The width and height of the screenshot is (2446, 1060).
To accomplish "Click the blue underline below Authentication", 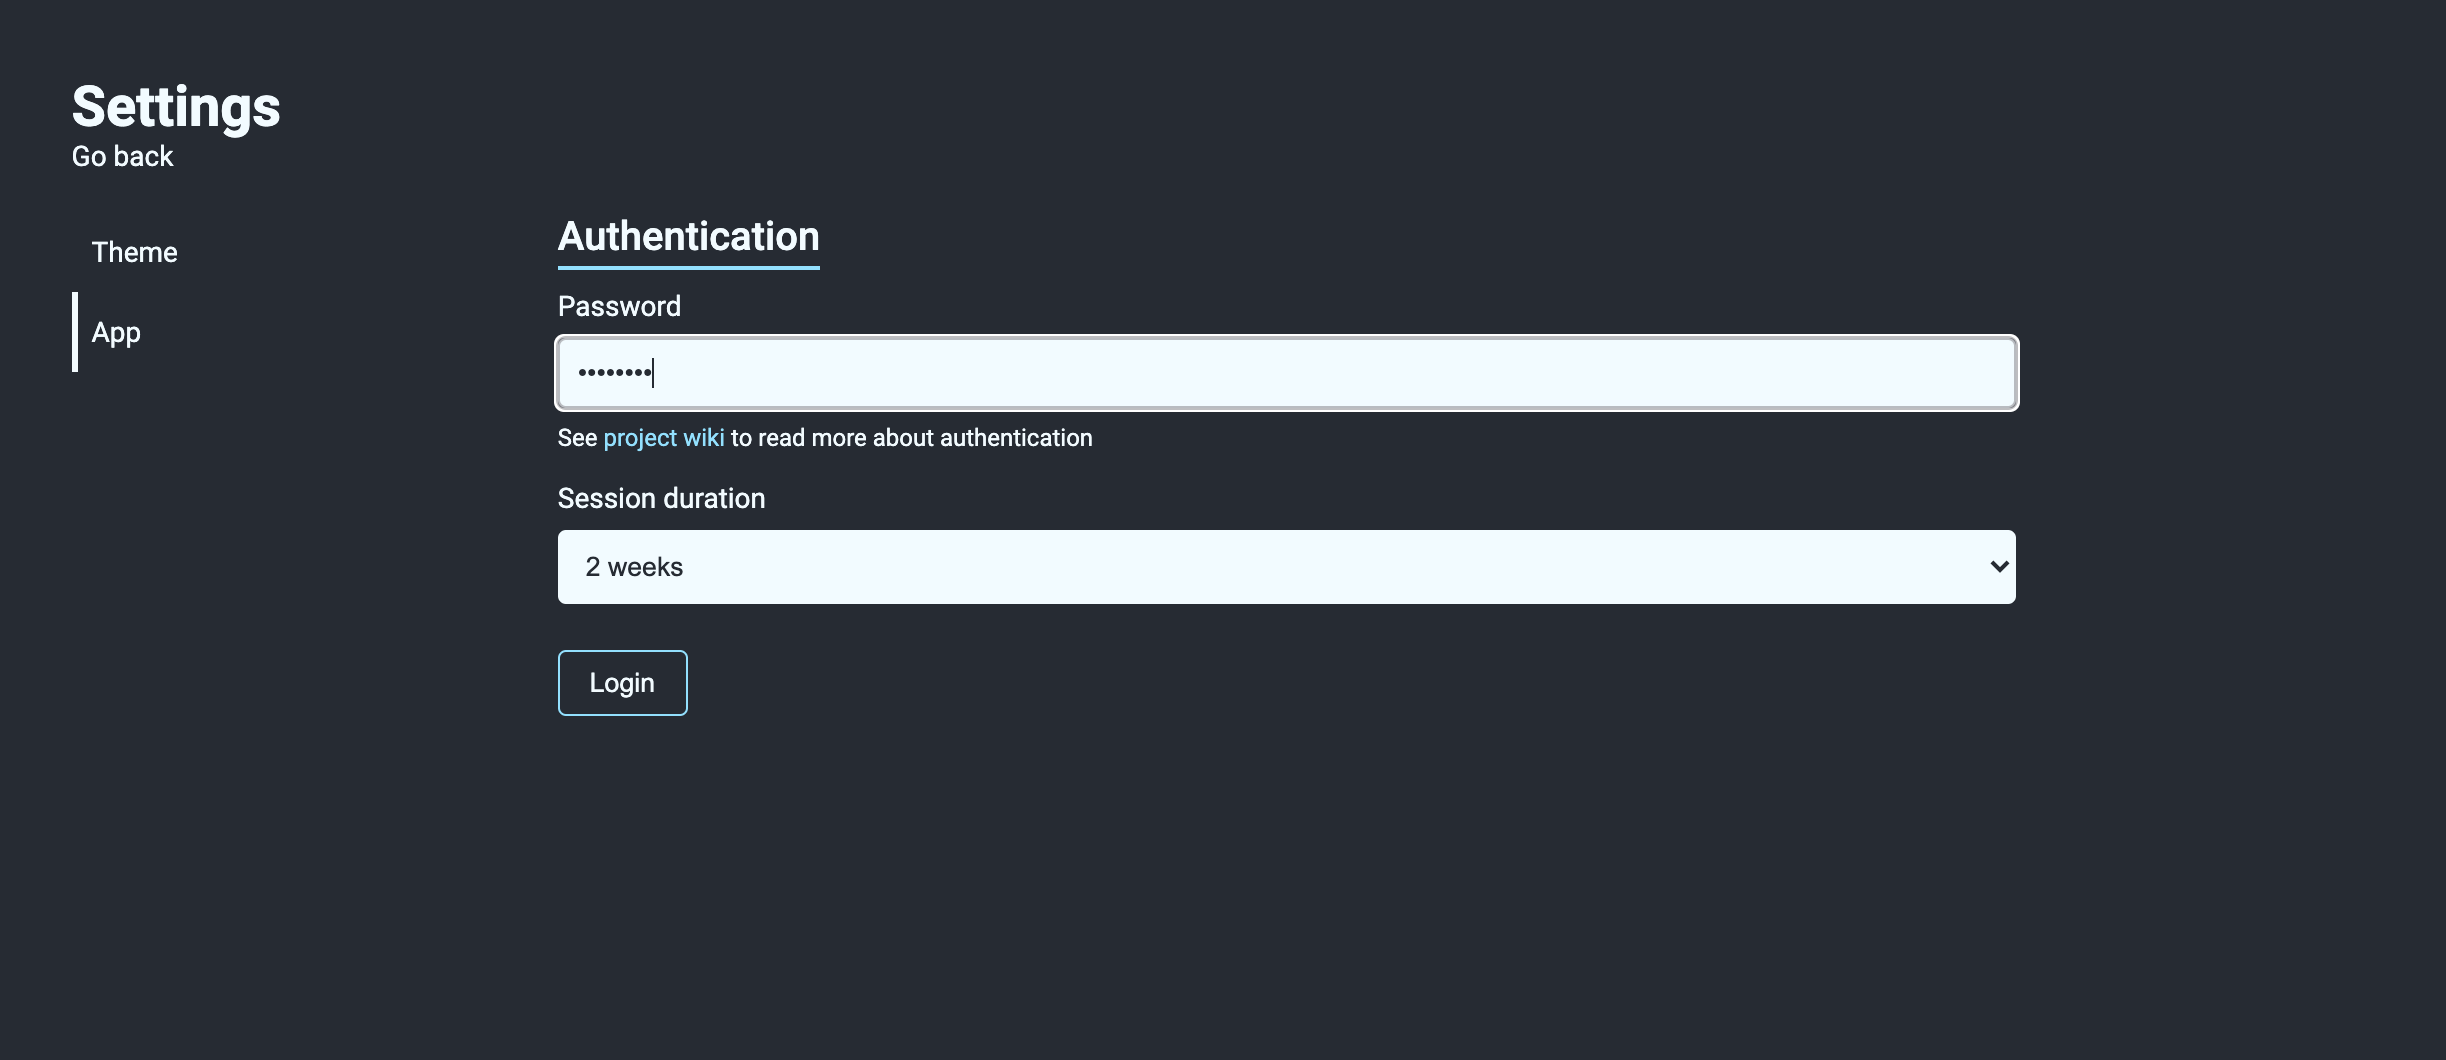I will coord(688,267).
